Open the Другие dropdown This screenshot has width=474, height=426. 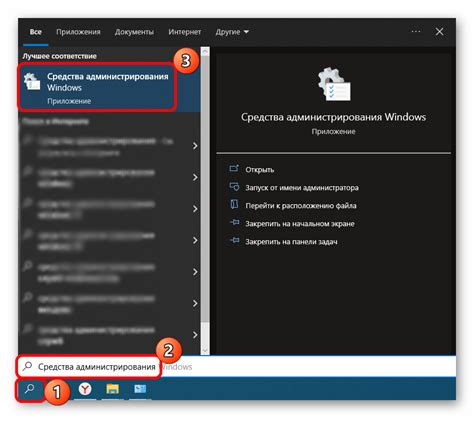click(x=232, y=32)
